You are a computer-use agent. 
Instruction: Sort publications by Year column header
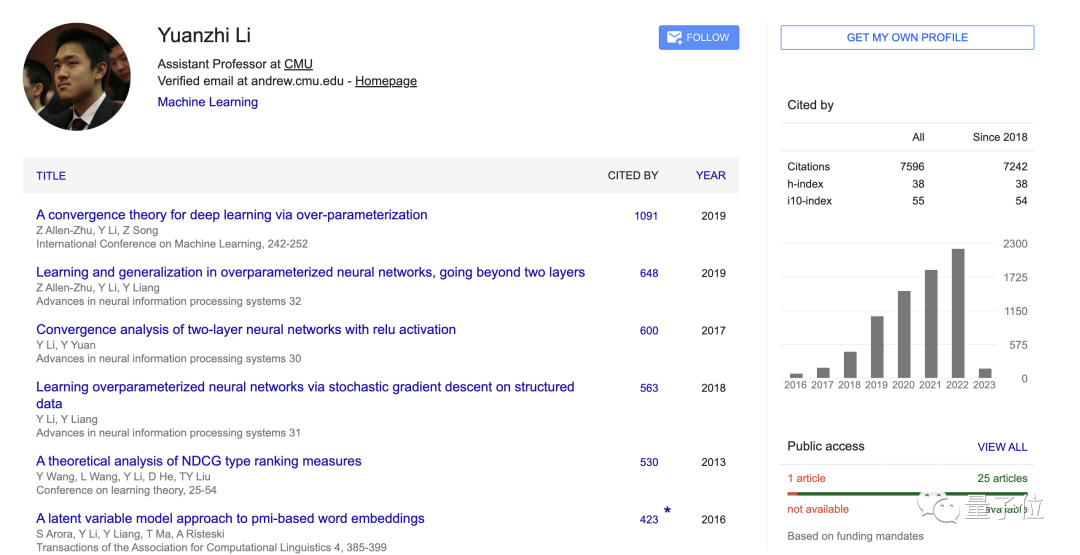pyautogui.click(x=711, y=176)
